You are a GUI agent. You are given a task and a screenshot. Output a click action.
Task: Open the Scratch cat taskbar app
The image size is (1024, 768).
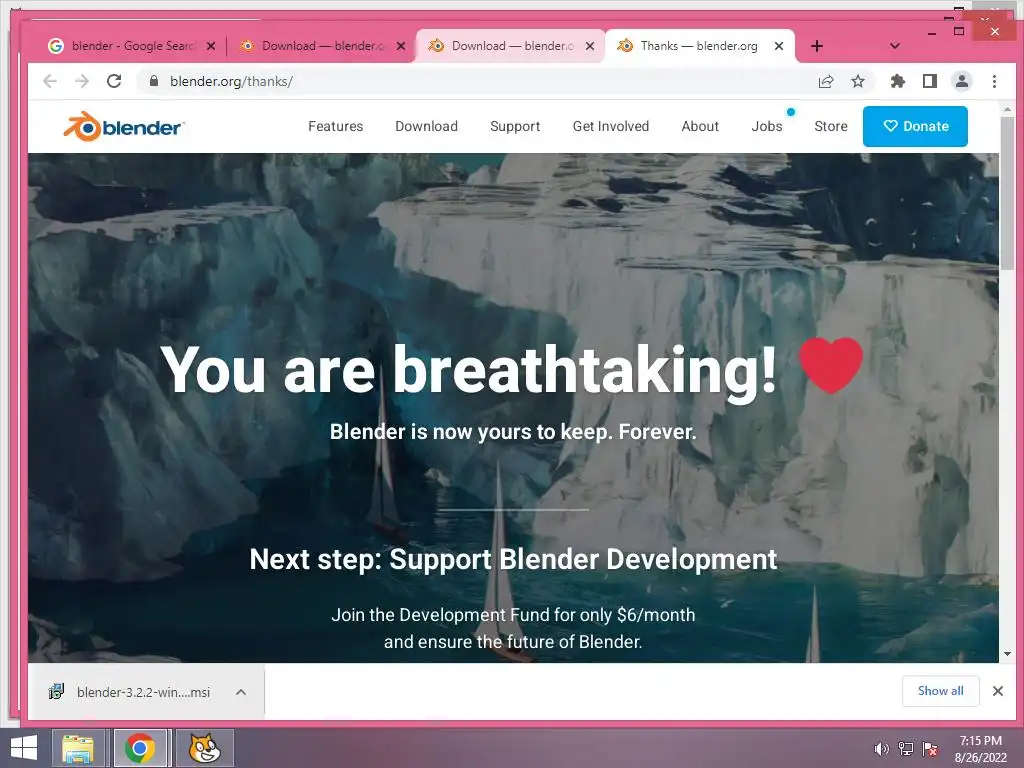(204, 748)
